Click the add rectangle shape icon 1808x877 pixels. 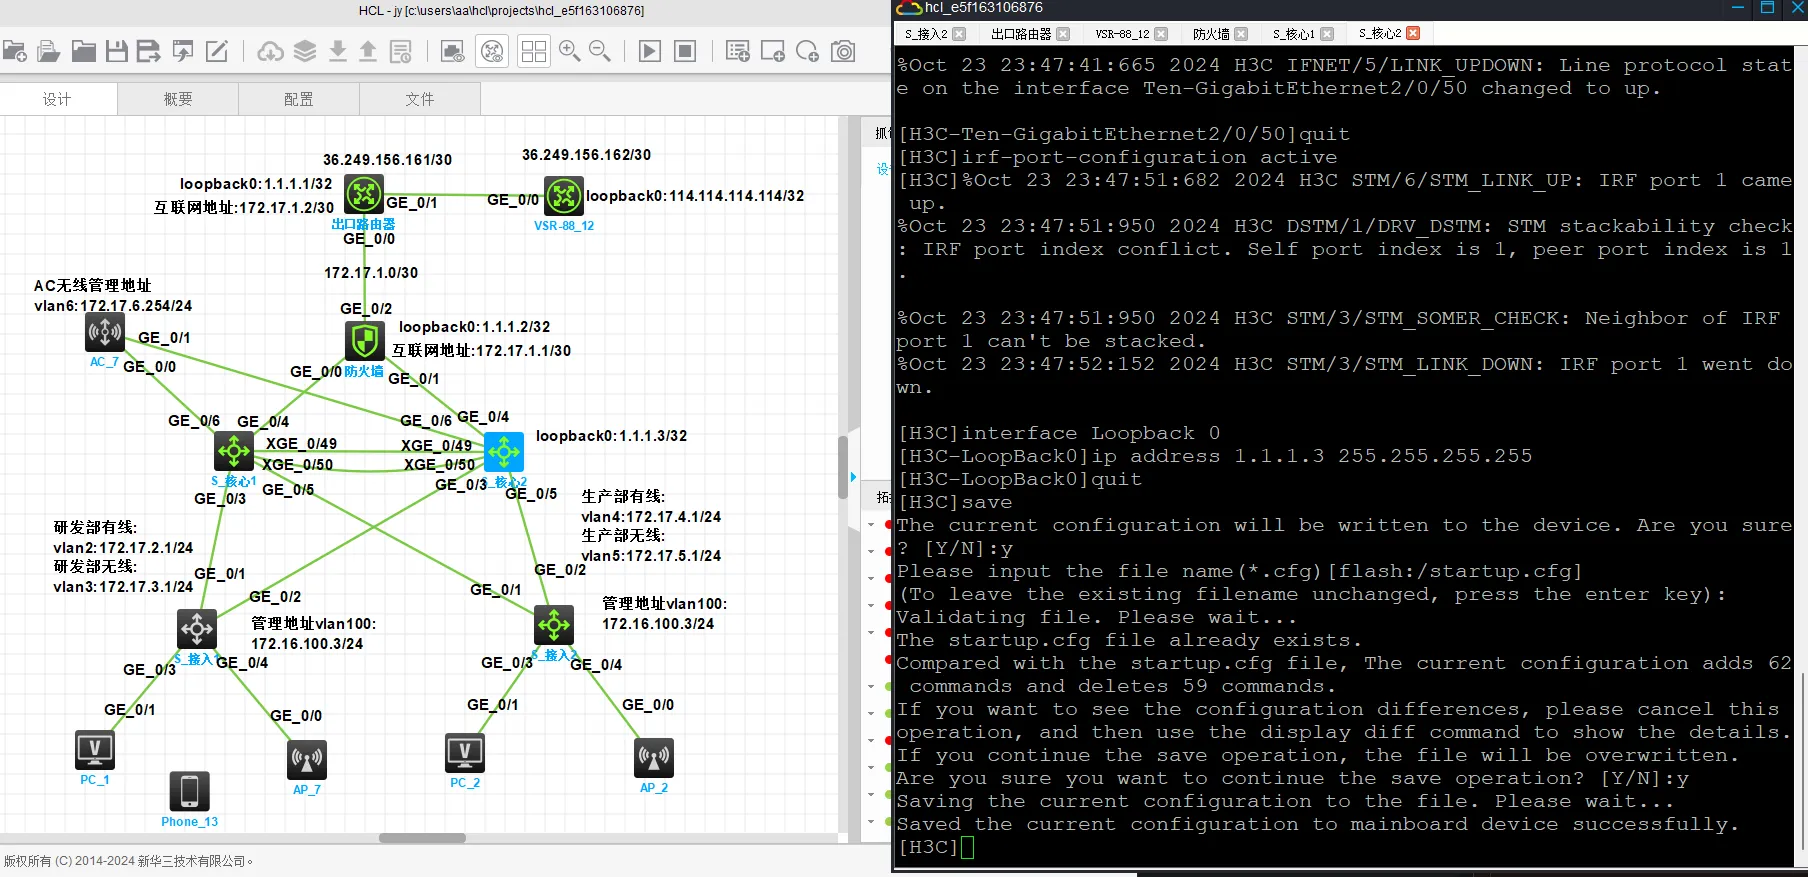[773, 51]
